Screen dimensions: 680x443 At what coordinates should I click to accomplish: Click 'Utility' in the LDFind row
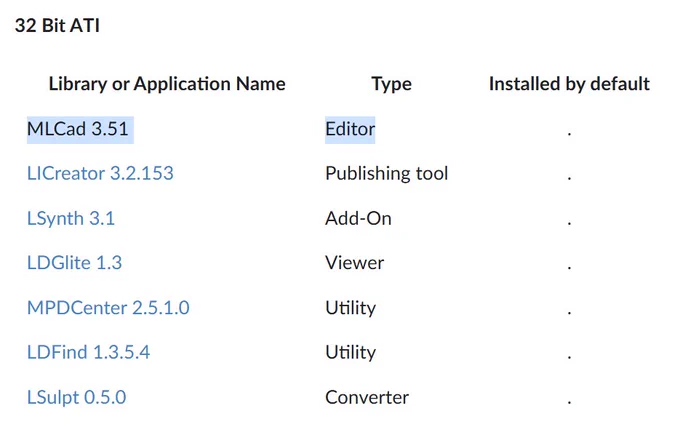351,352
